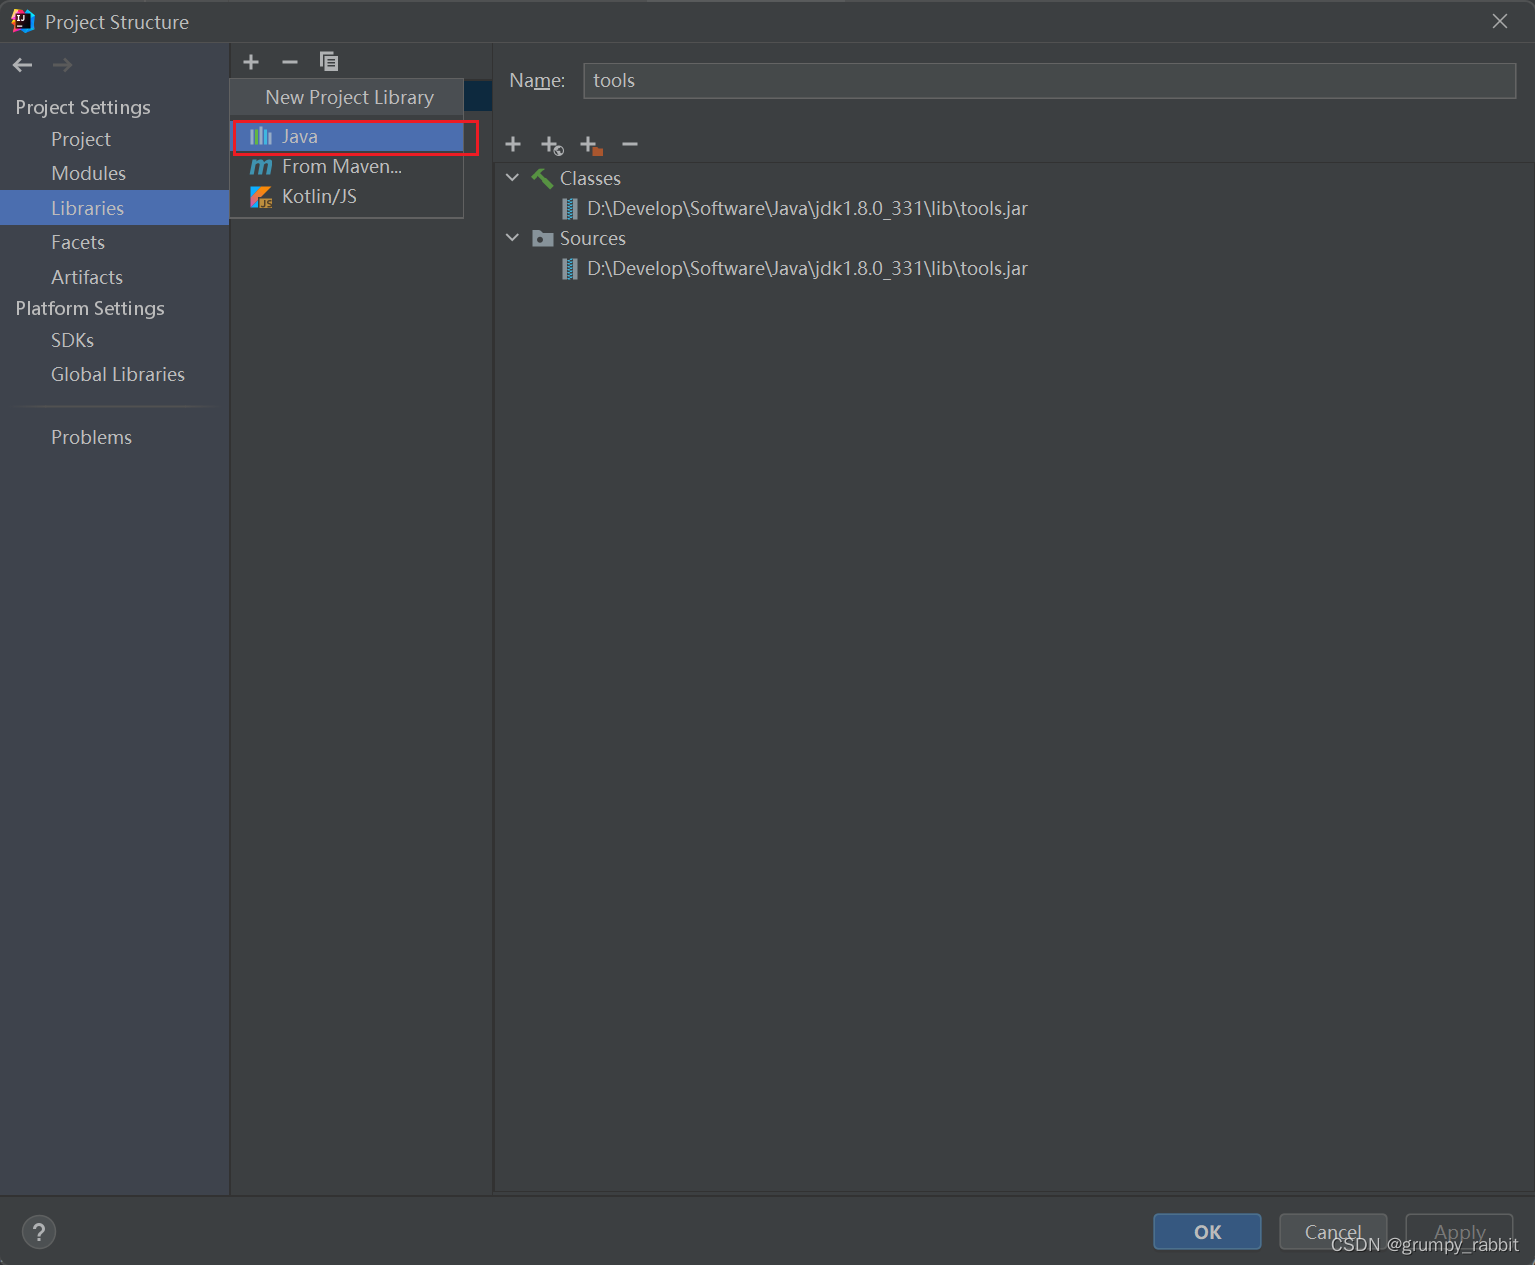Click the add new library plus icon
Image resolution: width=1535 pixels, height=1265 pixels.
(251, 62)
